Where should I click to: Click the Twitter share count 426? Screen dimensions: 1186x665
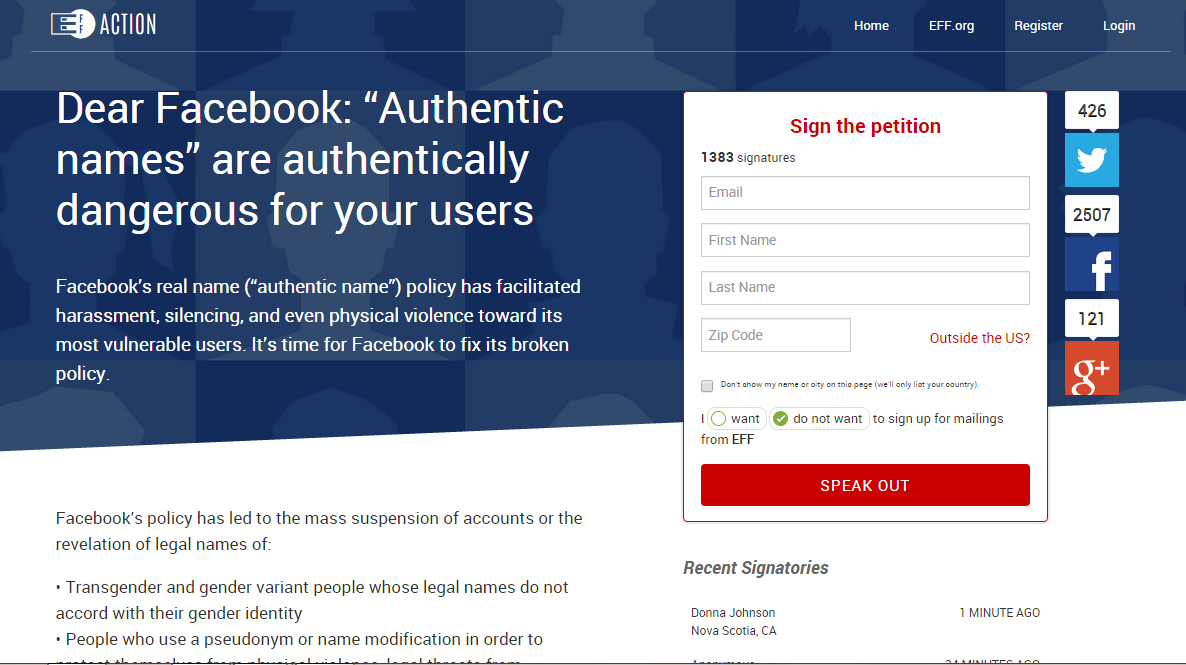coord(1091,110)
